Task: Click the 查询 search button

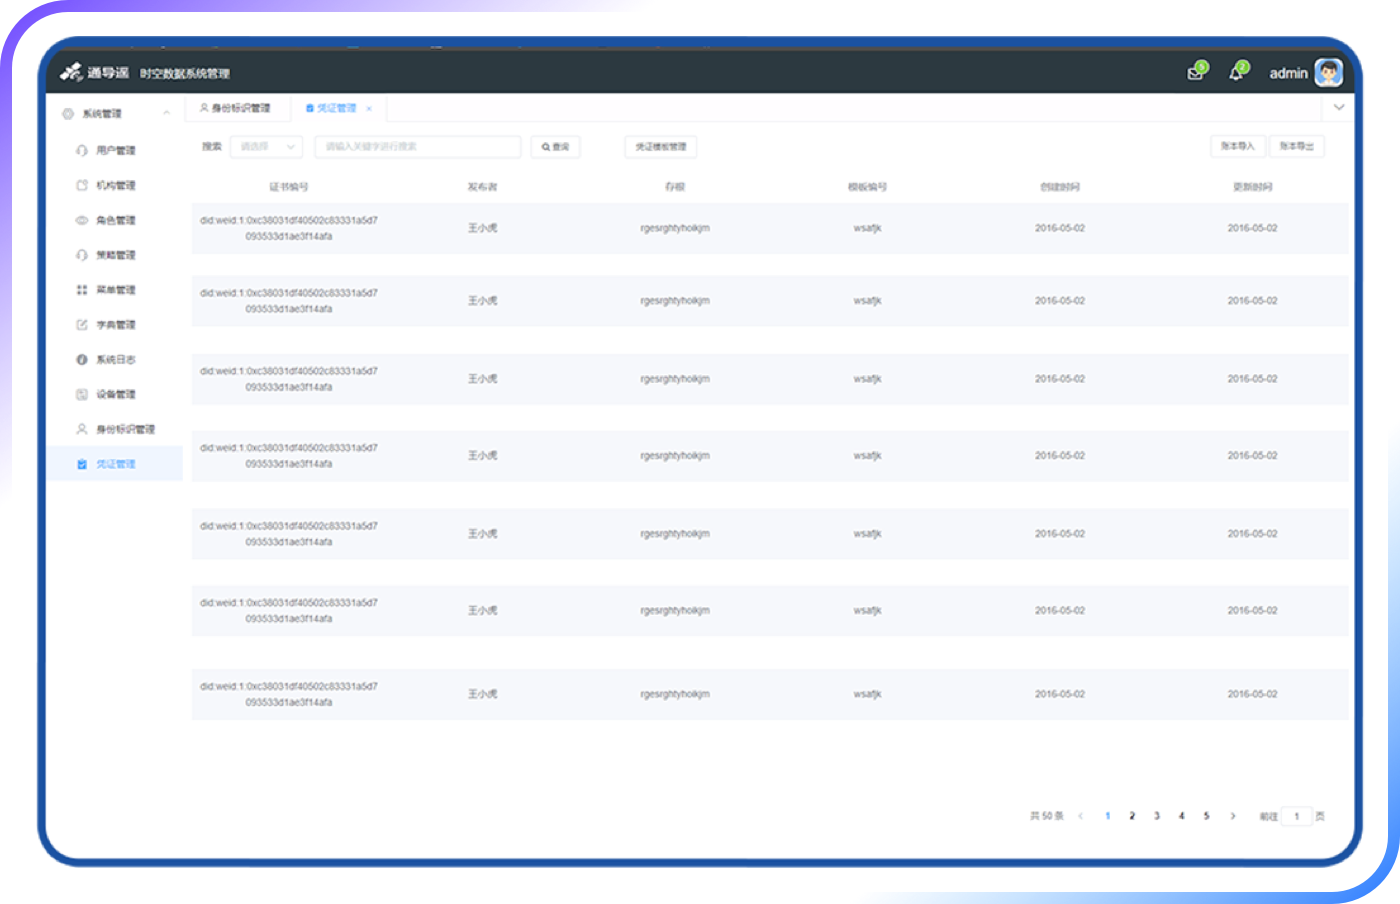Action: (x=555, y=147)
